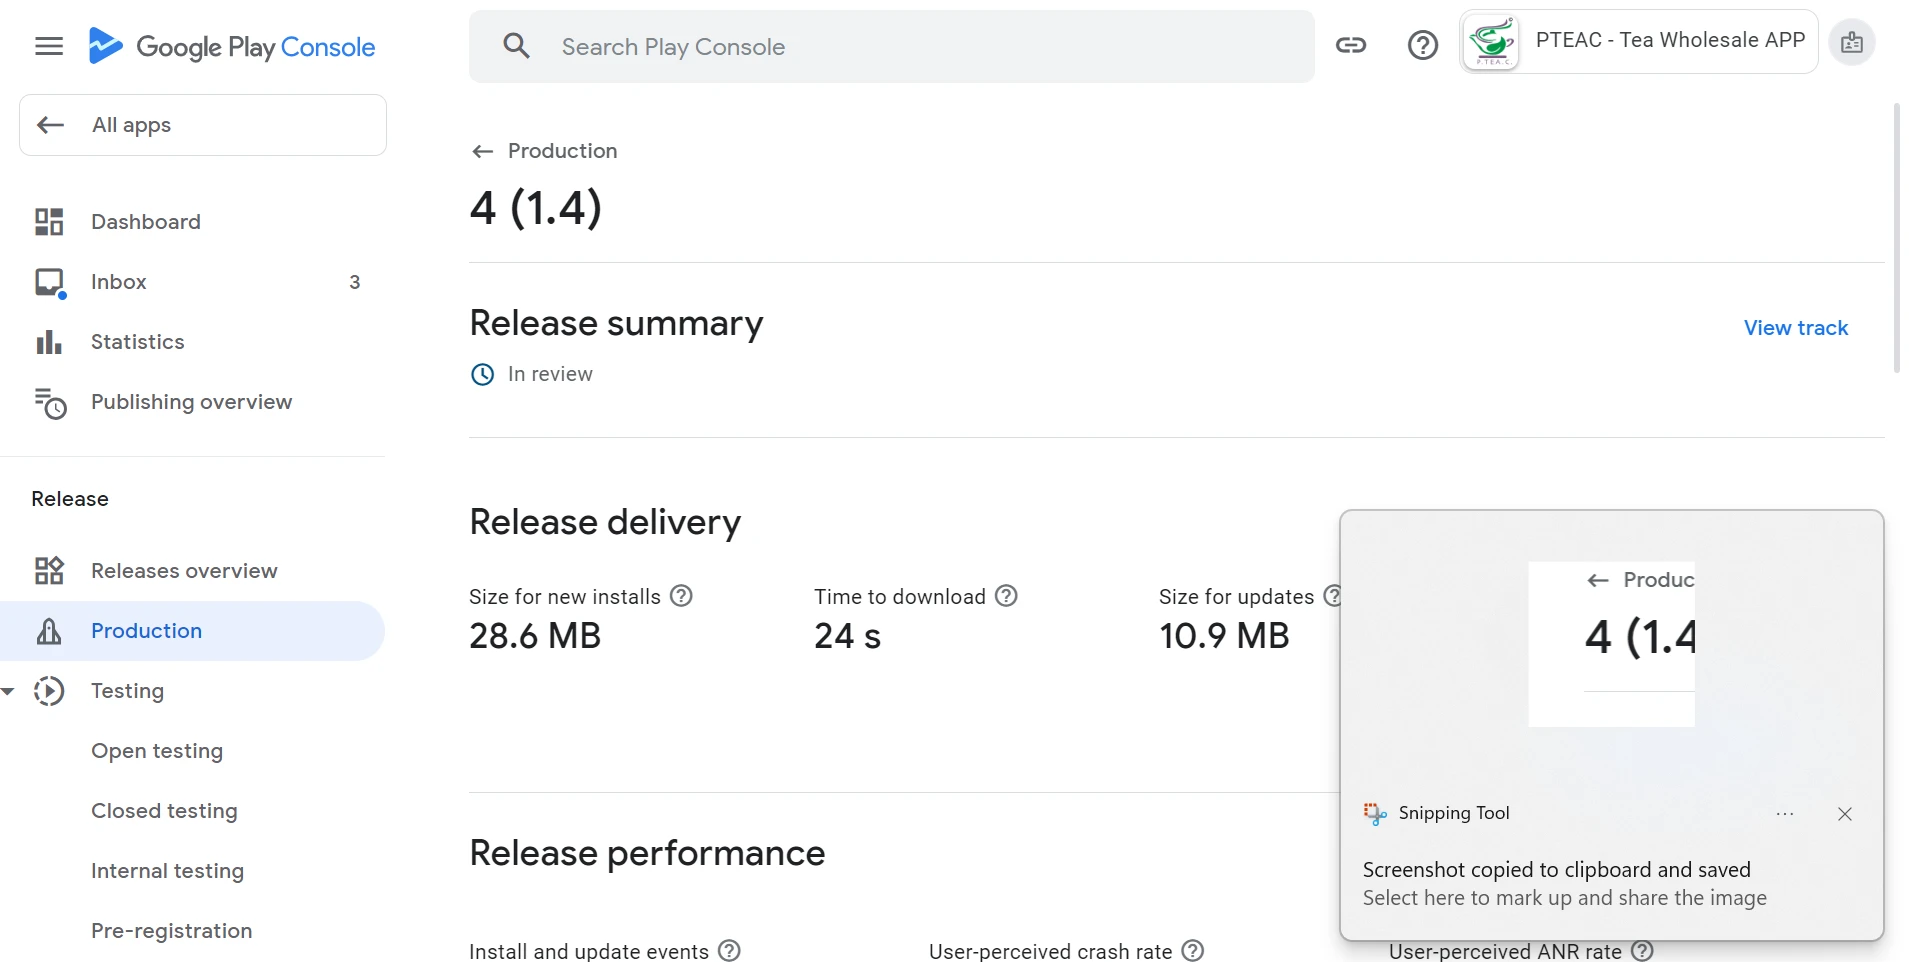
Task: Click the Search Play Console field
Action: 890,47
